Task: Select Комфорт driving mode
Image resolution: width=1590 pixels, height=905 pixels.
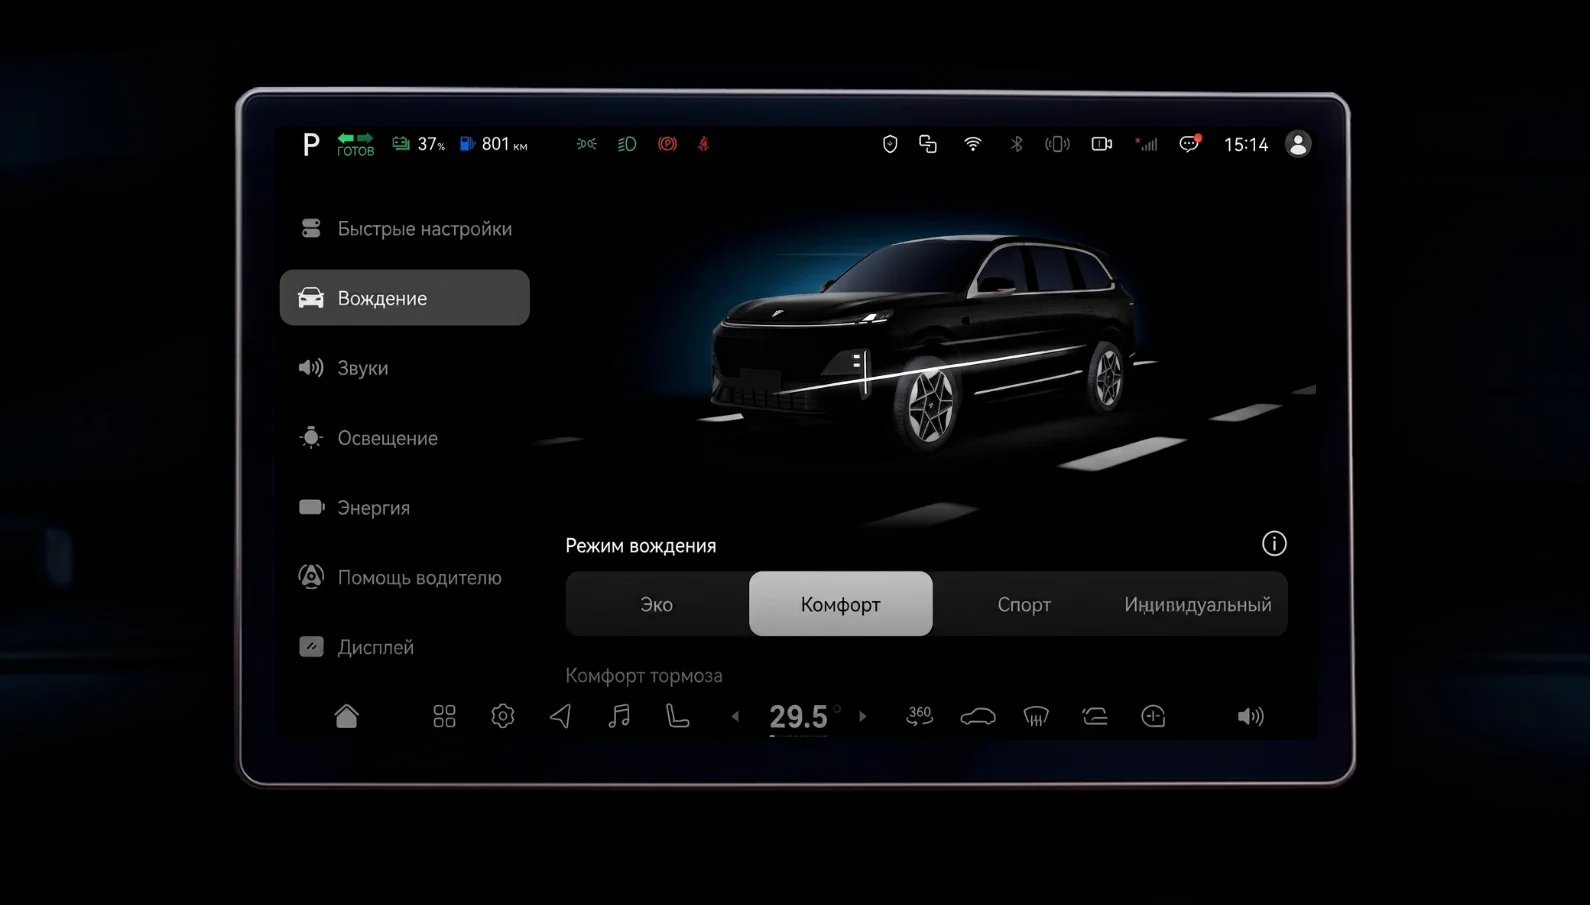Action: coord(841,604)
